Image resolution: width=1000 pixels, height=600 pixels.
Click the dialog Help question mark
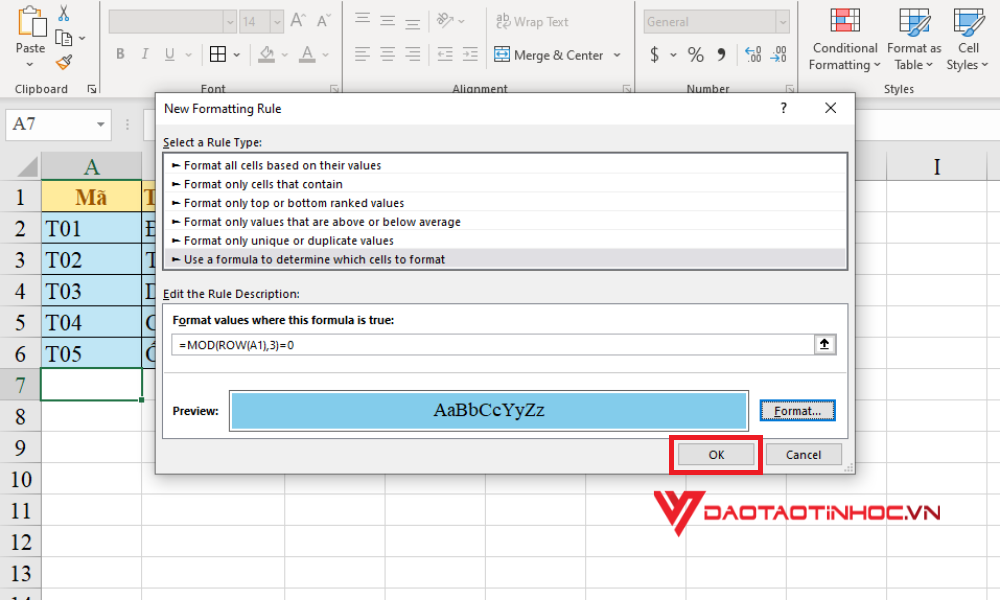click(x=784, y=108)
